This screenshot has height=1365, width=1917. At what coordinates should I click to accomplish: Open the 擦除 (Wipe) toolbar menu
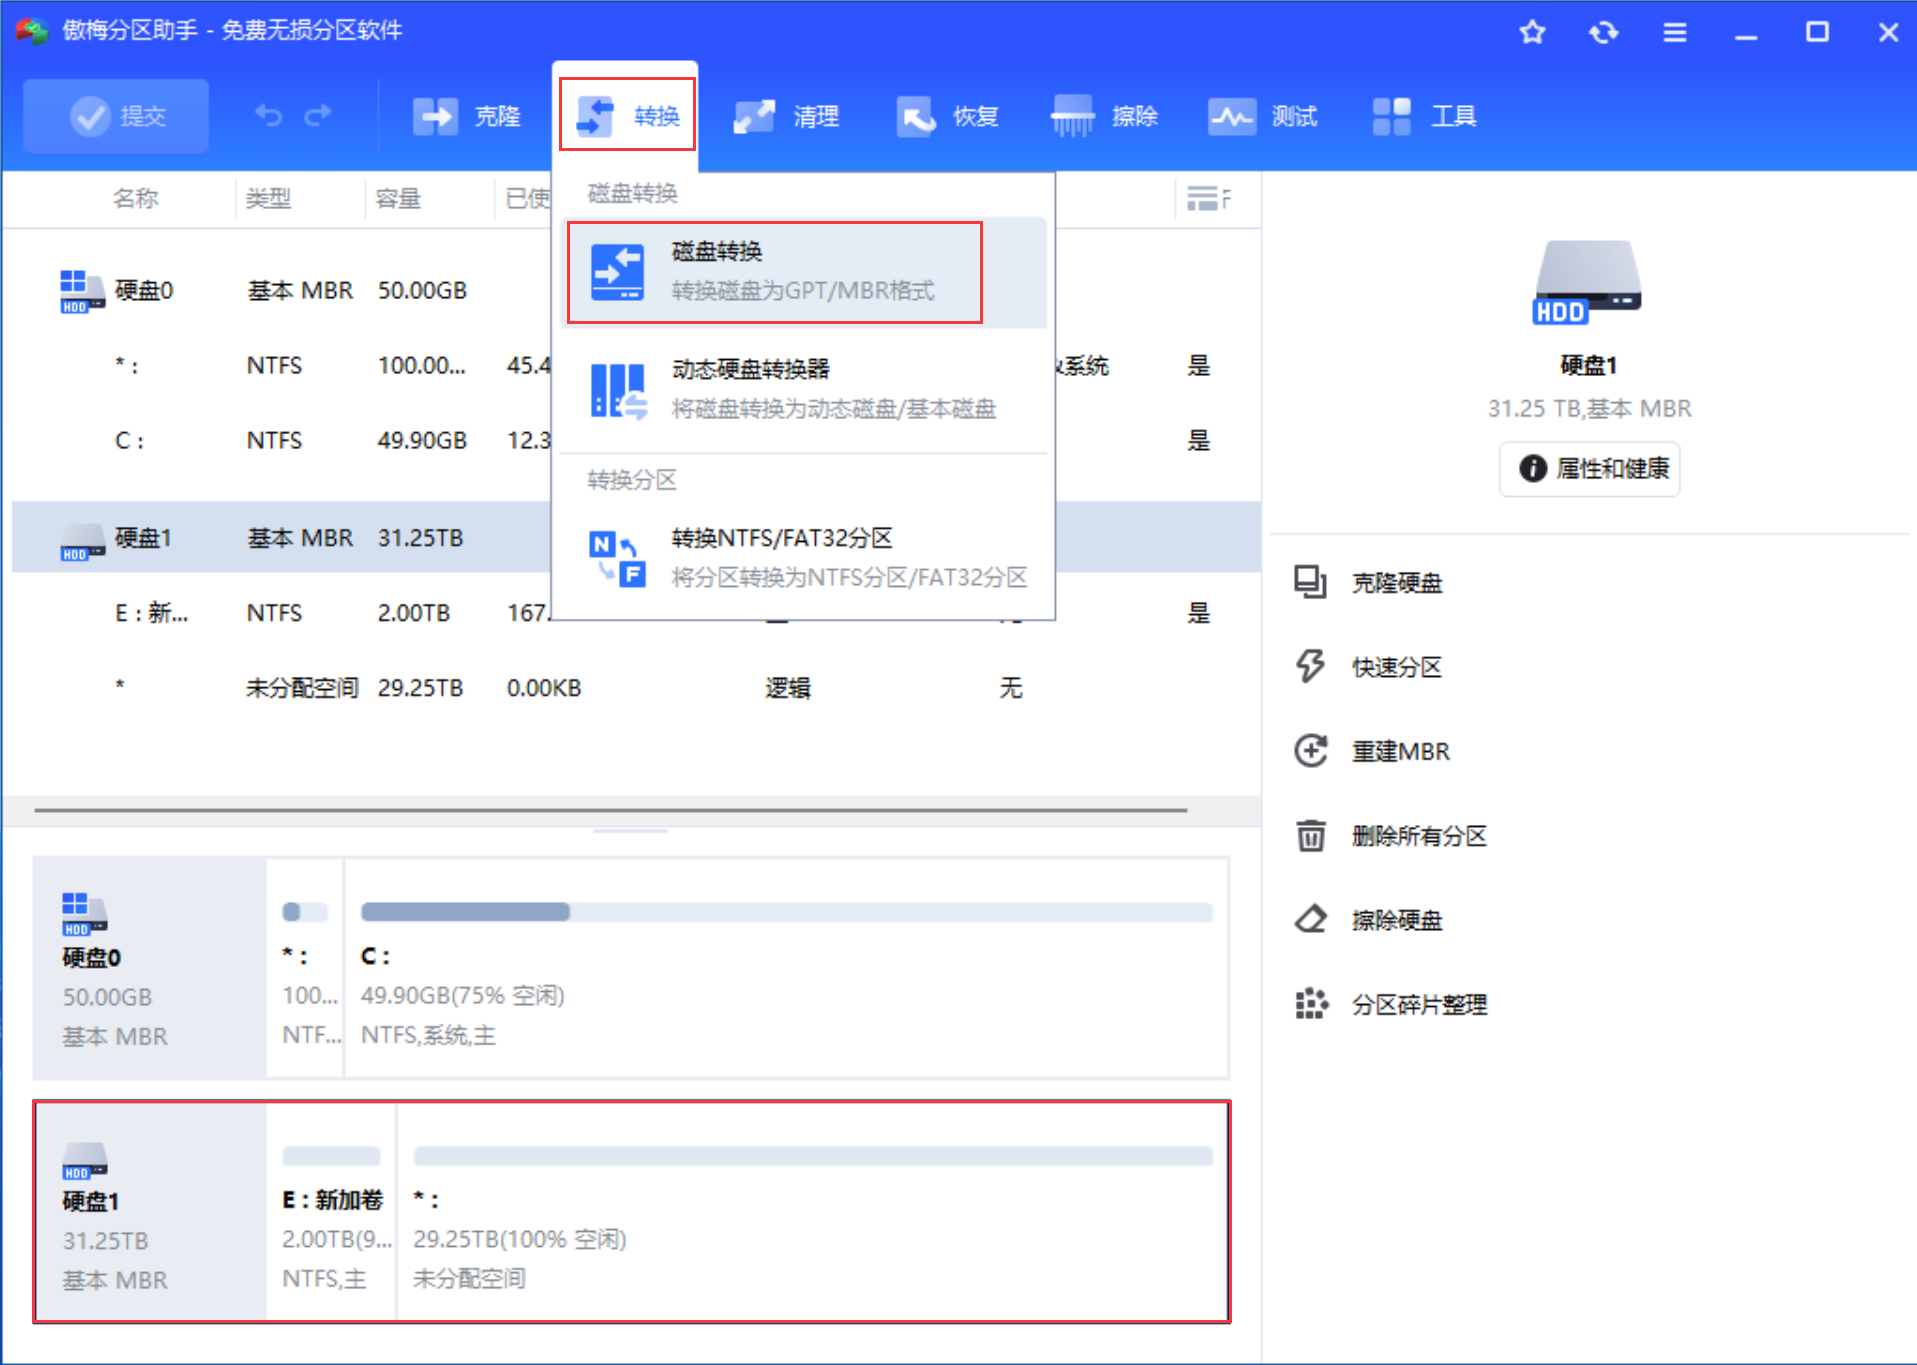pos(1105,116)
